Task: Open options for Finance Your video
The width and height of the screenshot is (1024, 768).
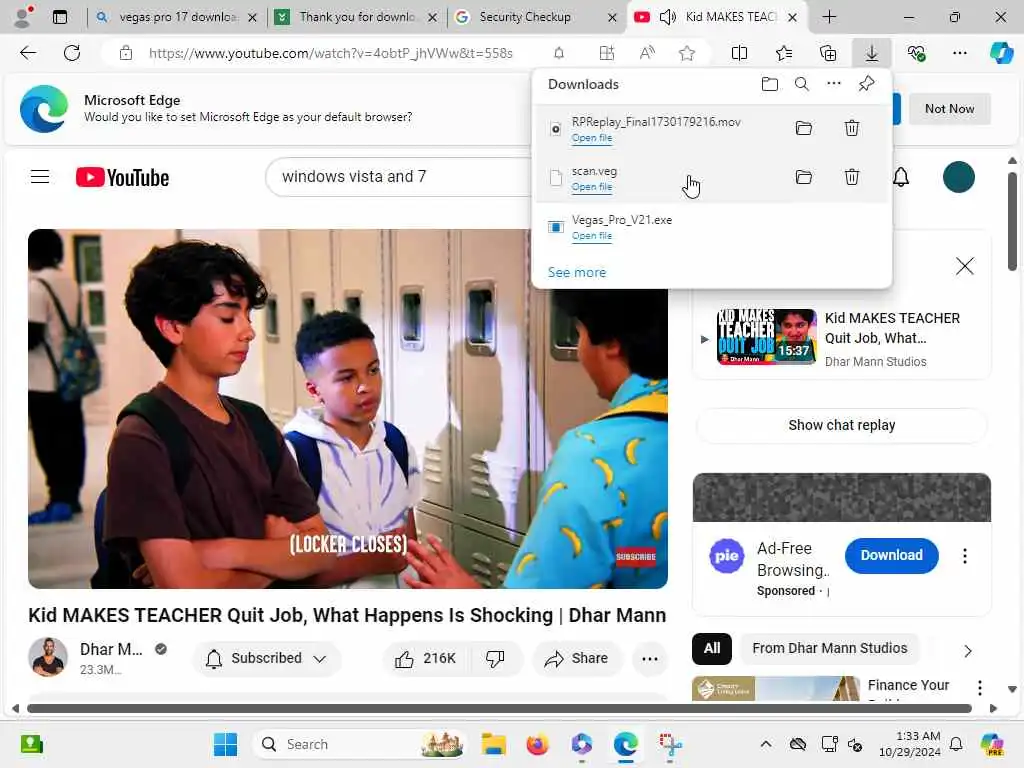Action: (980, 688)
